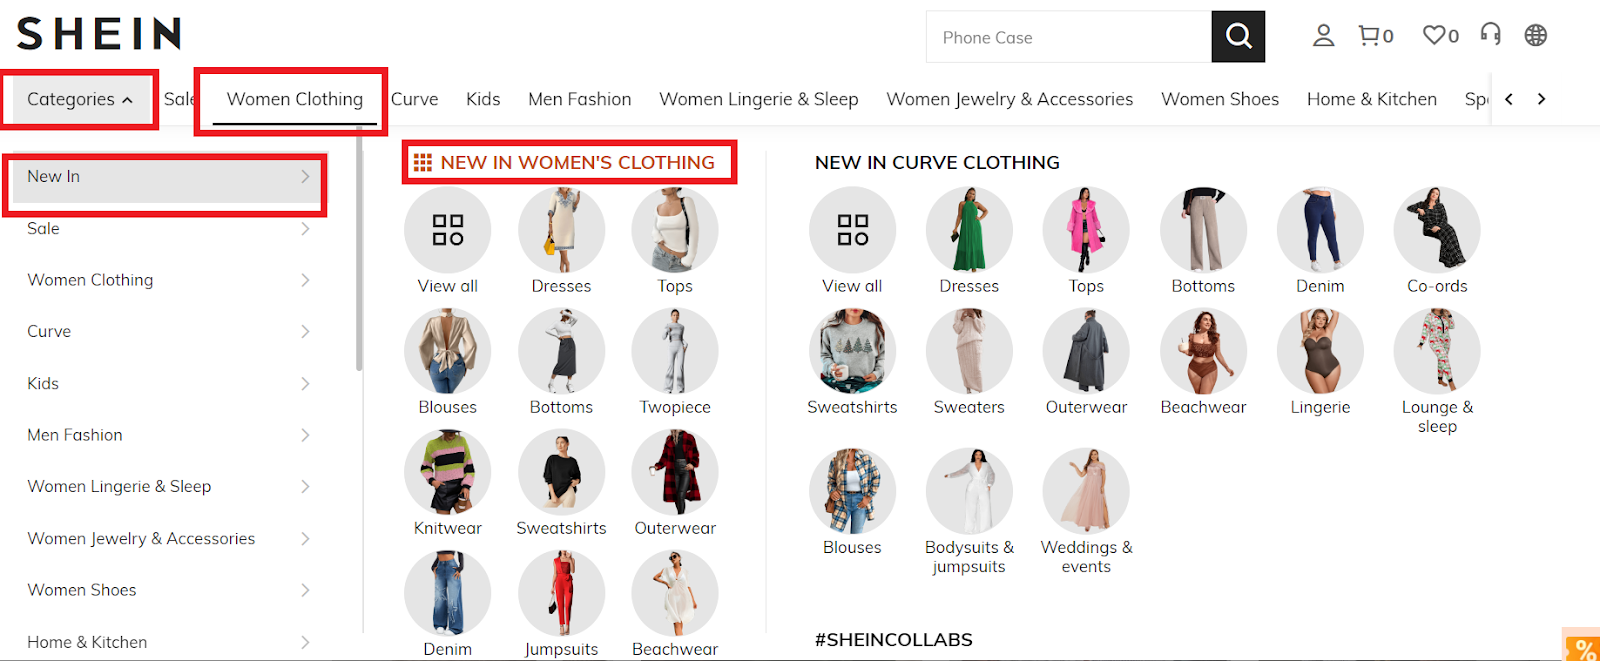1600x661 pixels.
Task: Select Outerwear thumbnail in Women's Clothing
Action: [x=675, y=472]
